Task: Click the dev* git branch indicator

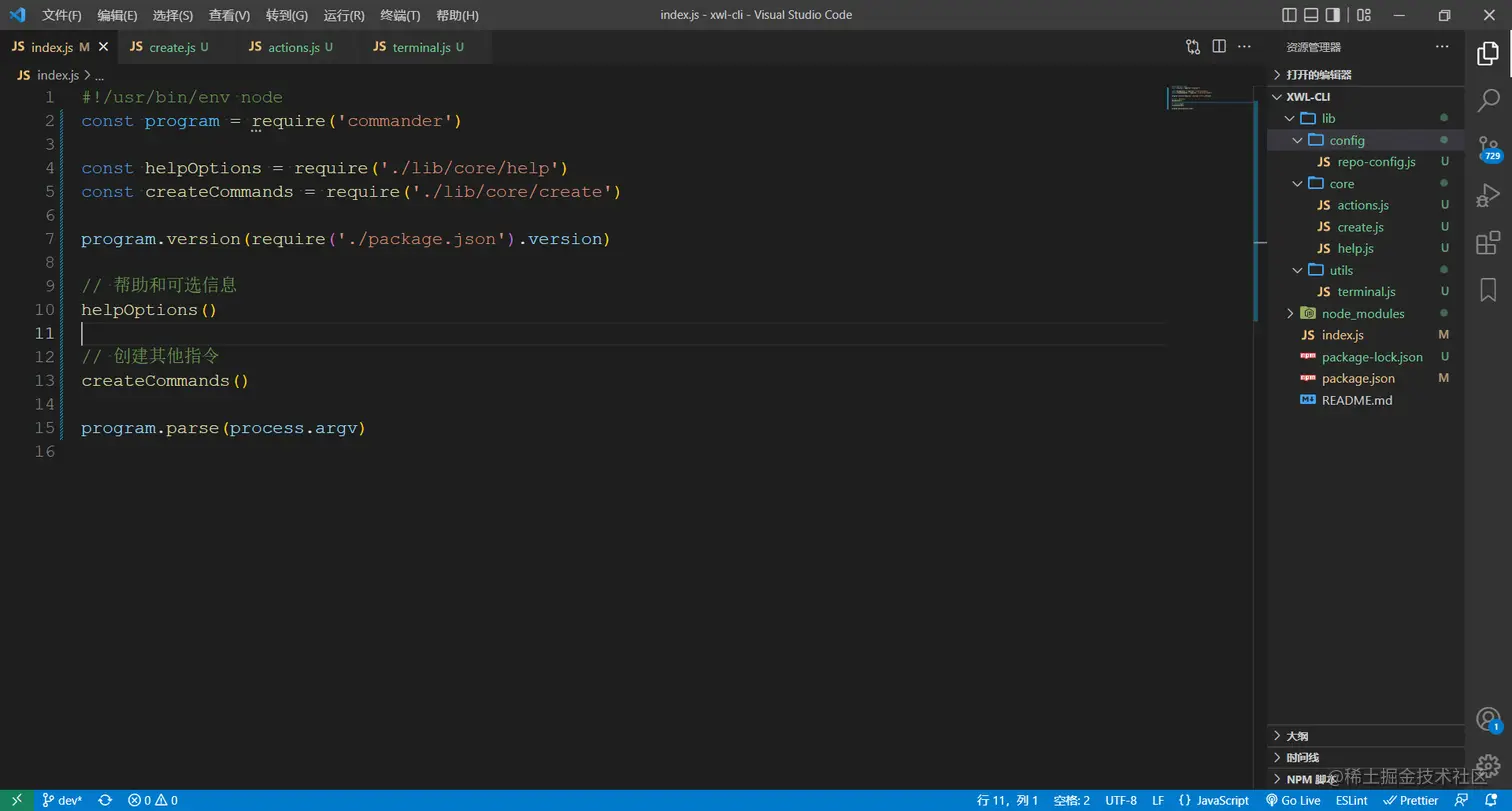Action: coord(62,800)
